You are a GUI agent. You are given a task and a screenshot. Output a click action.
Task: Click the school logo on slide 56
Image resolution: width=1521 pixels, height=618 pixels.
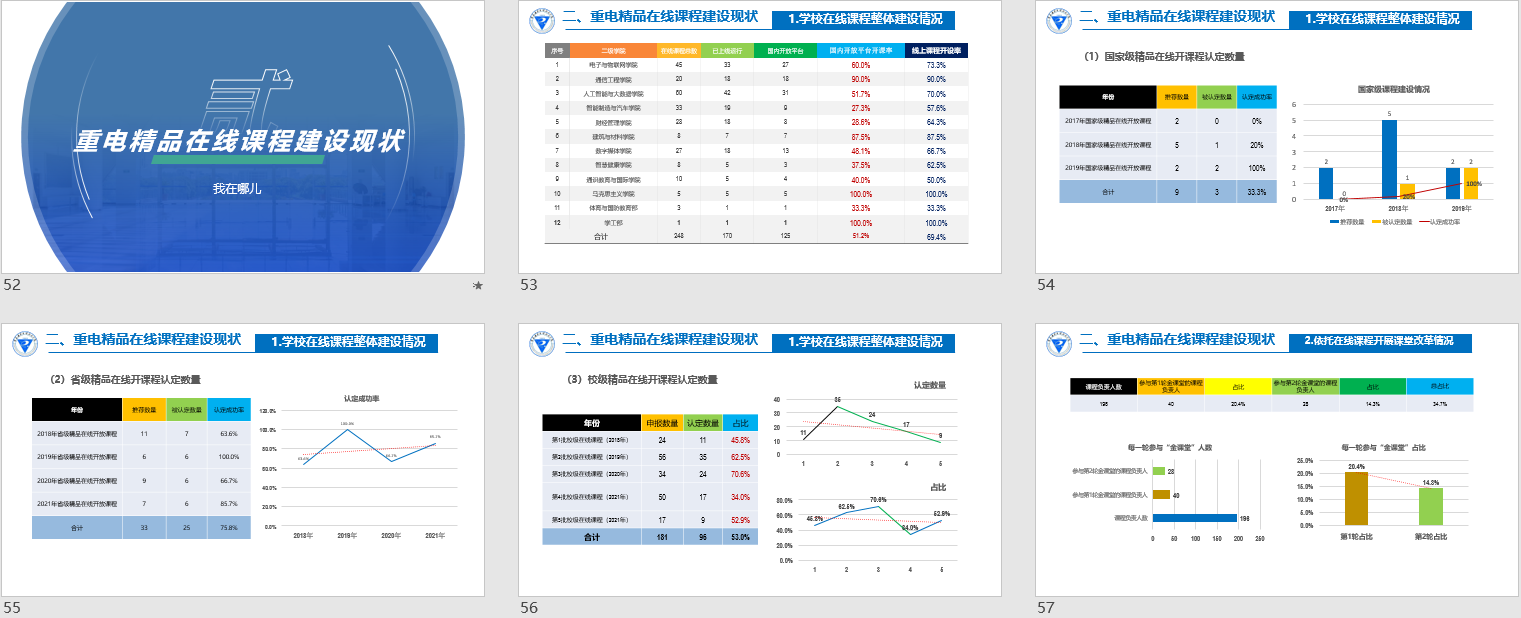(x=541, y=344)
